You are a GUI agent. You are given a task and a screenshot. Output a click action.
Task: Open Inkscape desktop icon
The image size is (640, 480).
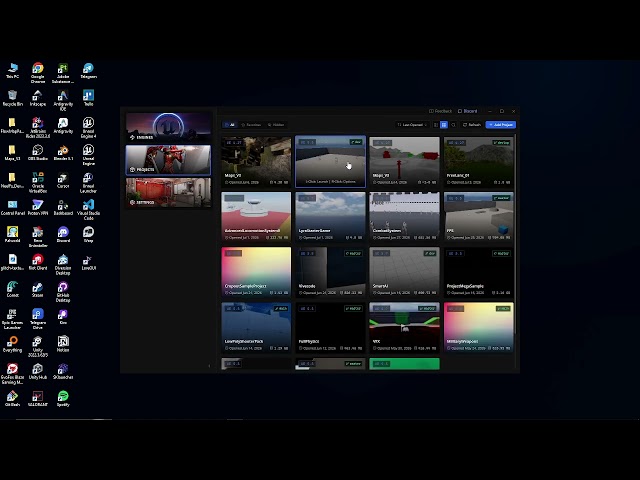pos(38,98)
